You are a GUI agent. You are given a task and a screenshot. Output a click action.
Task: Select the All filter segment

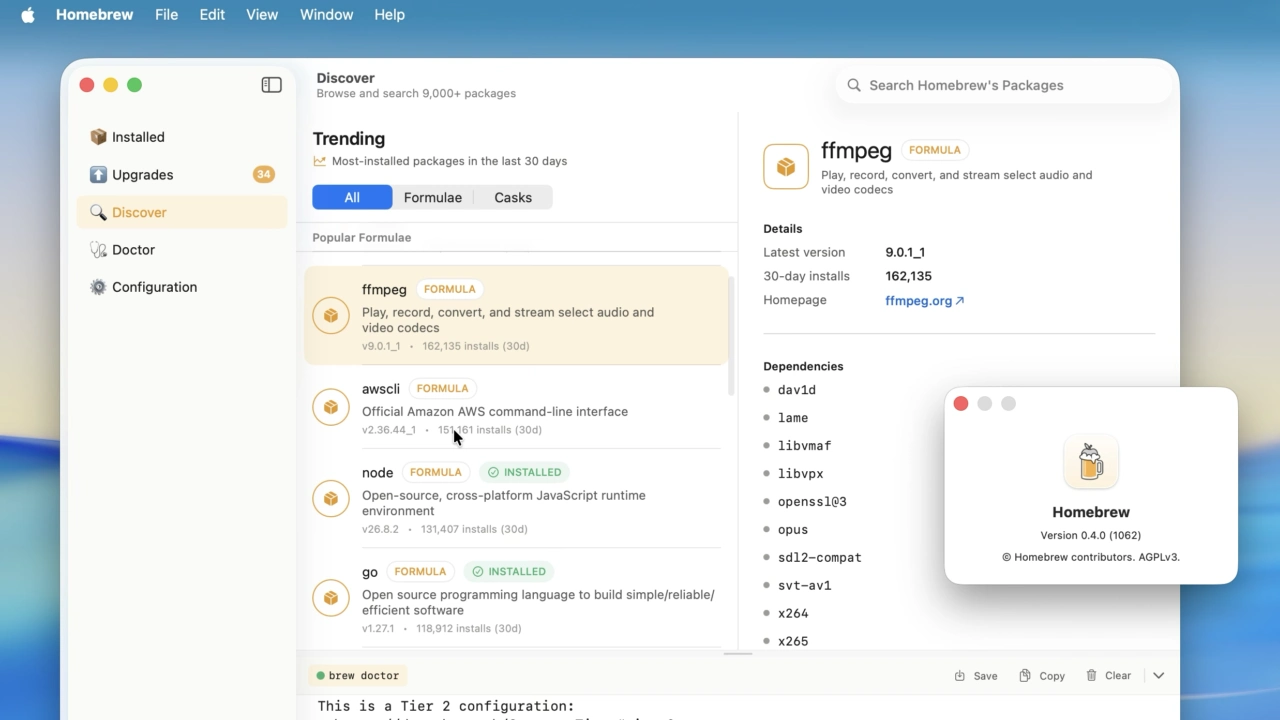point(352,198)
